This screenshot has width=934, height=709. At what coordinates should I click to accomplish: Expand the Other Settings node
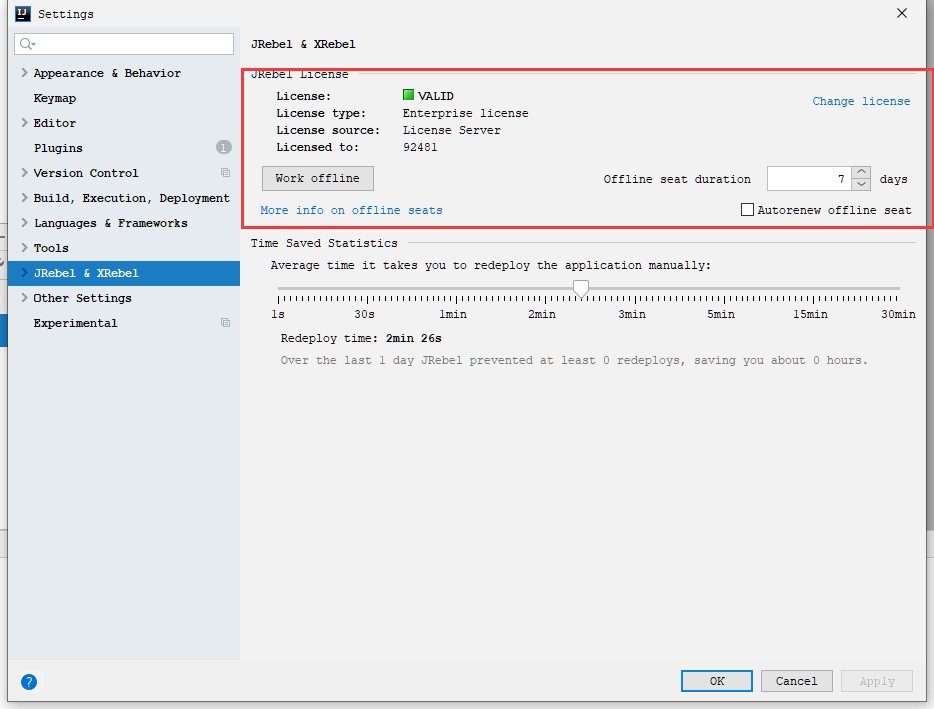[x=24, y=298]
